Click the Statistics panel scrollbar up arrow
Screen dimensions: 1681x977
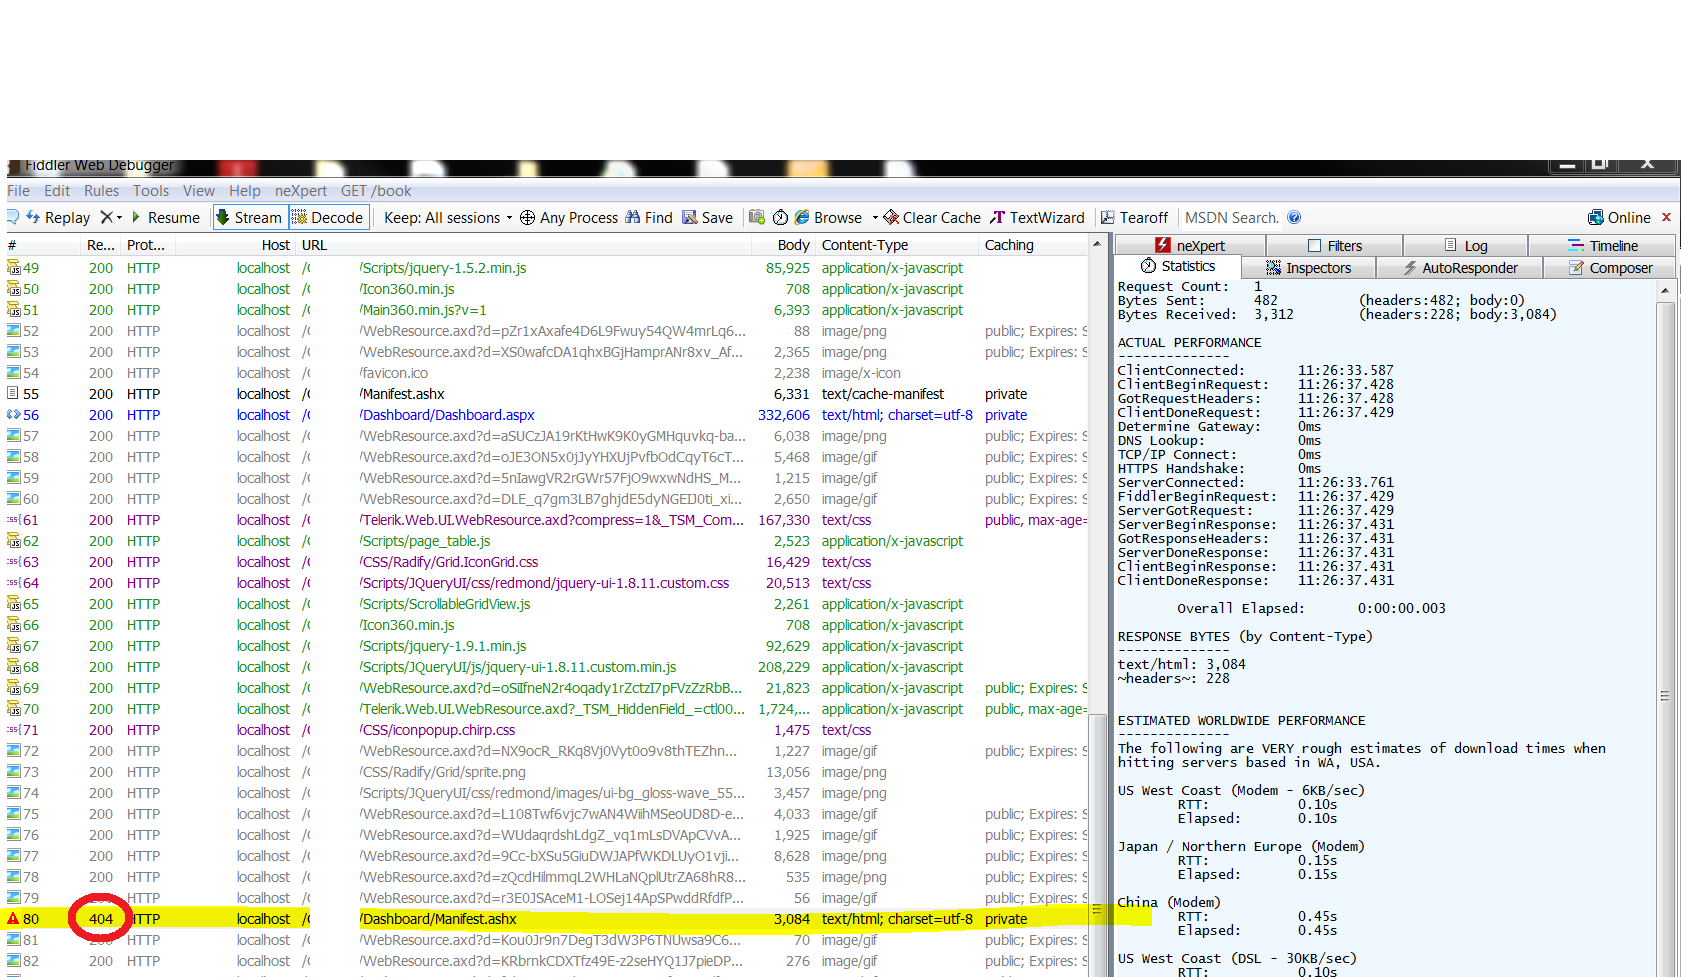[x=1665, y=291]
